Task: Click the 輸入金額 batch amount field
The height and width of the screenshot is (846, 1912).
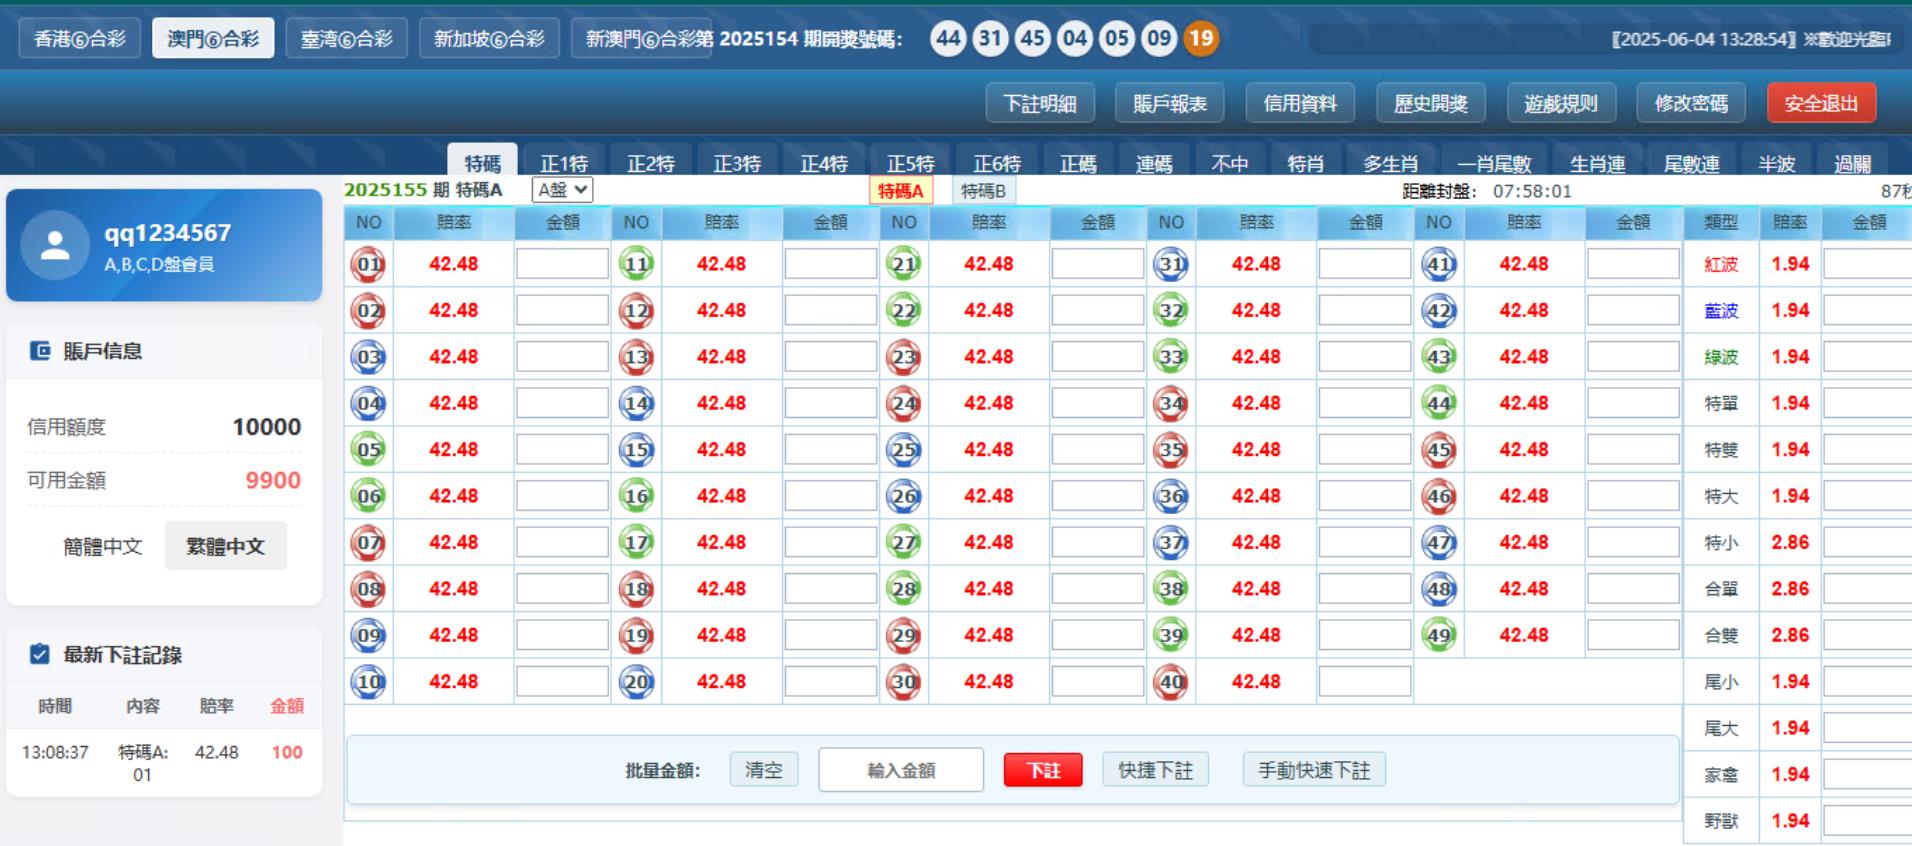Action: (x=901, y=771)
